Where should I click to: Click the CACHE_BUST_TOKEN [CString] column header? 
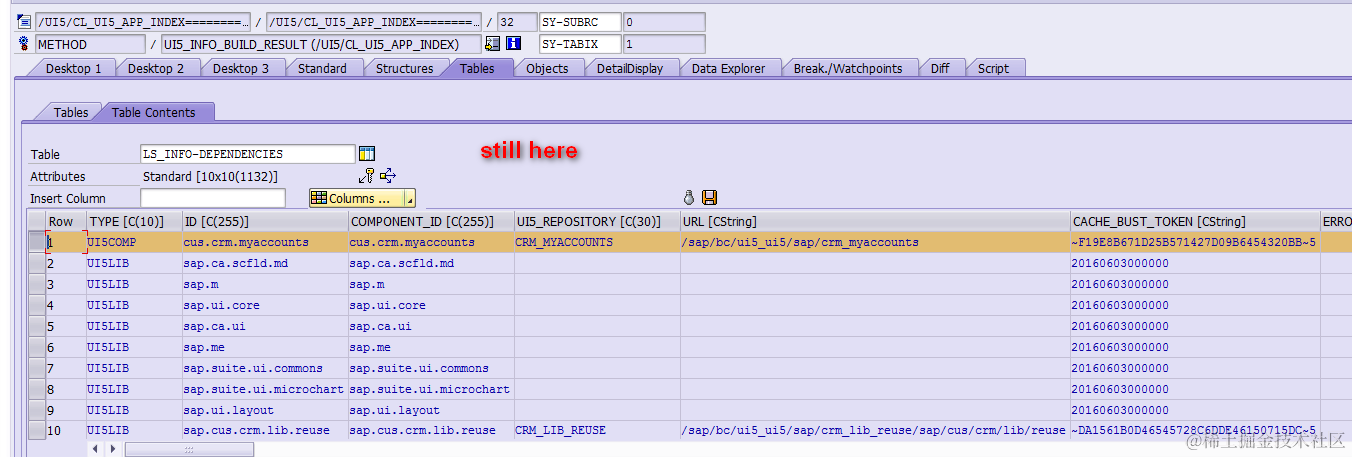1194,221
